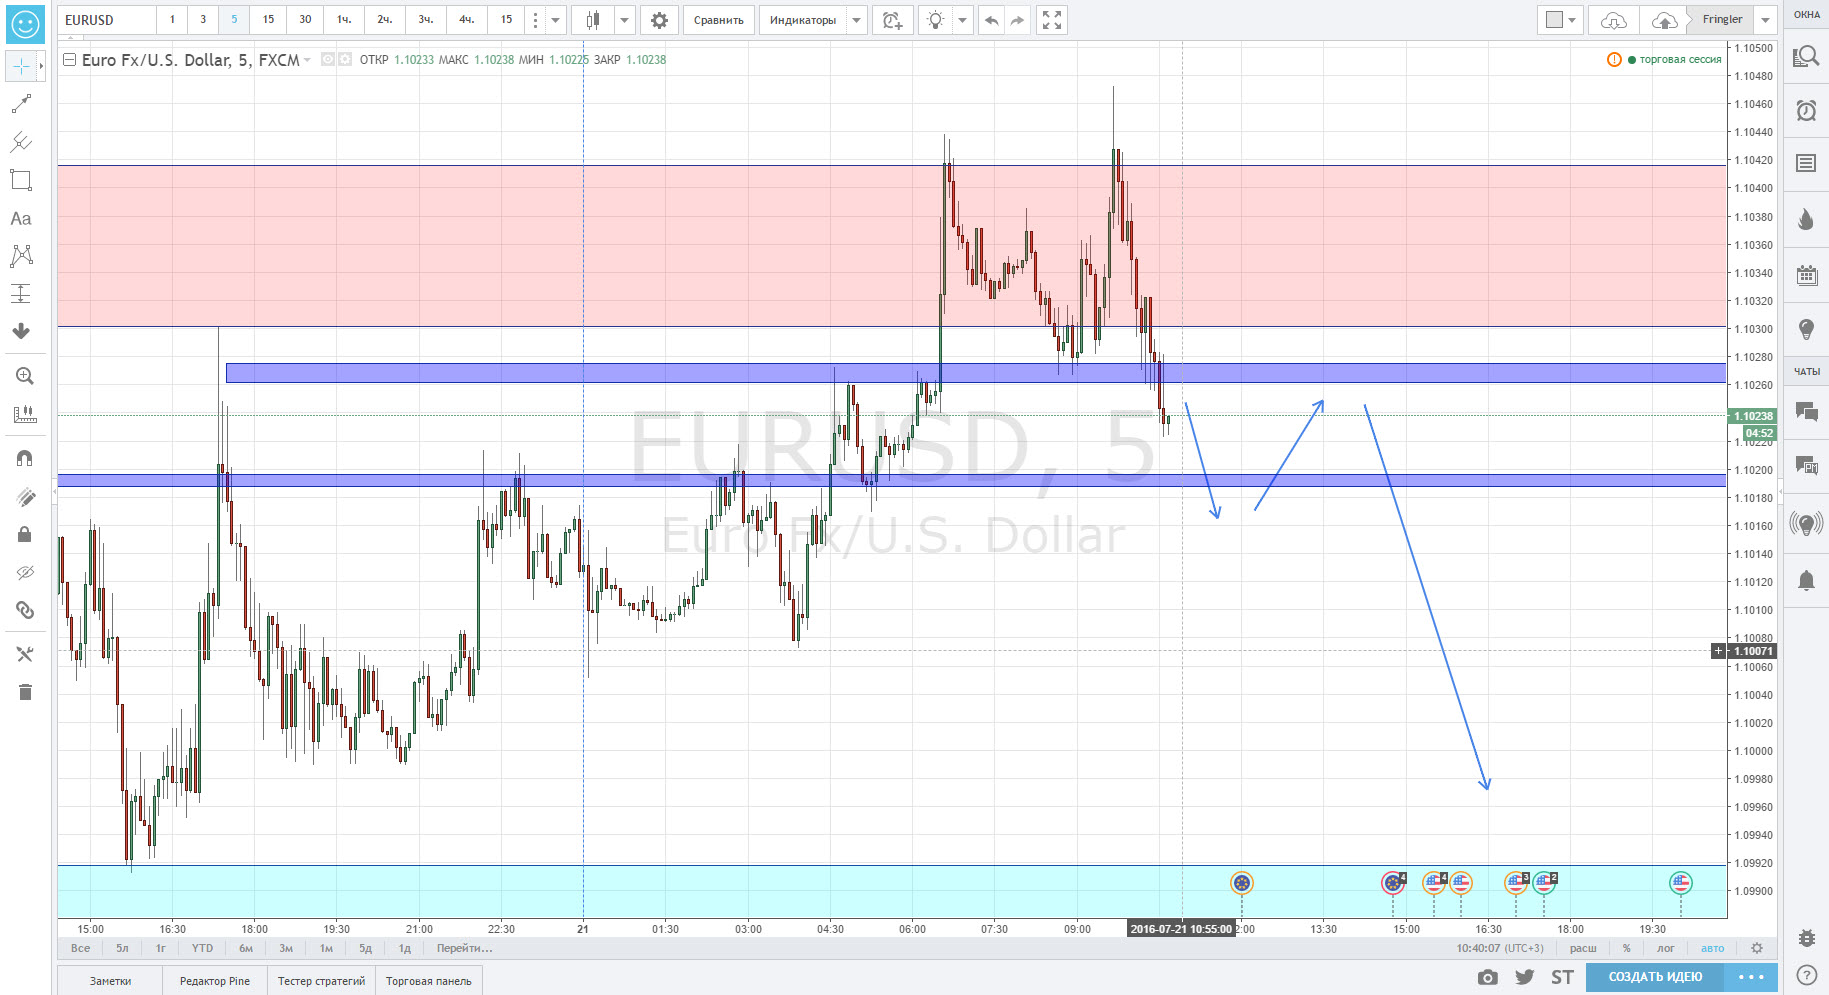Open the chart style dropdown arrow

pos(624,20)
